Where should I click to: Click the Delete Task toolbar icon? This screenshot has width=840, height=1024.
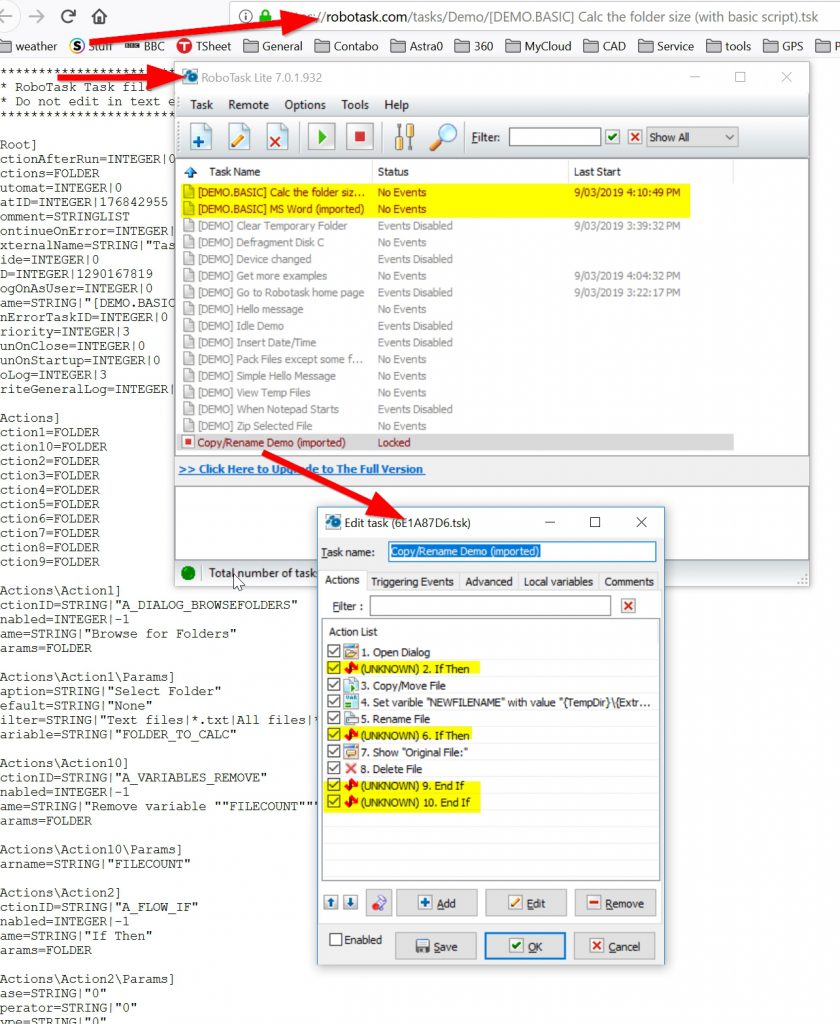coord(275,137)
